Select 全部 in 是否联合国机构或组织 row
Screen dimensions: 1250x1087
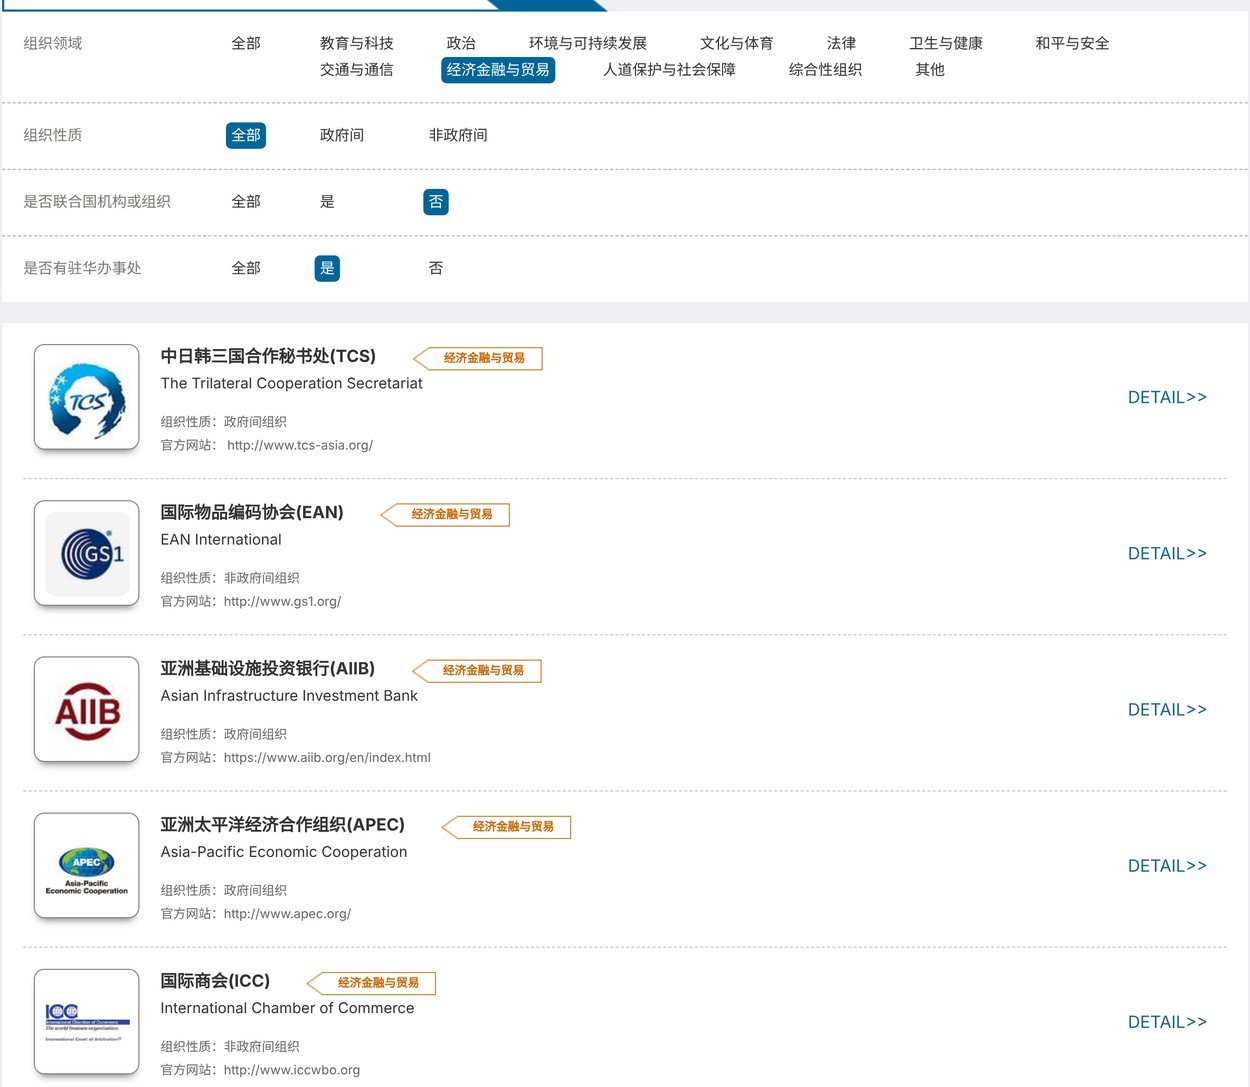pos(246,201)
